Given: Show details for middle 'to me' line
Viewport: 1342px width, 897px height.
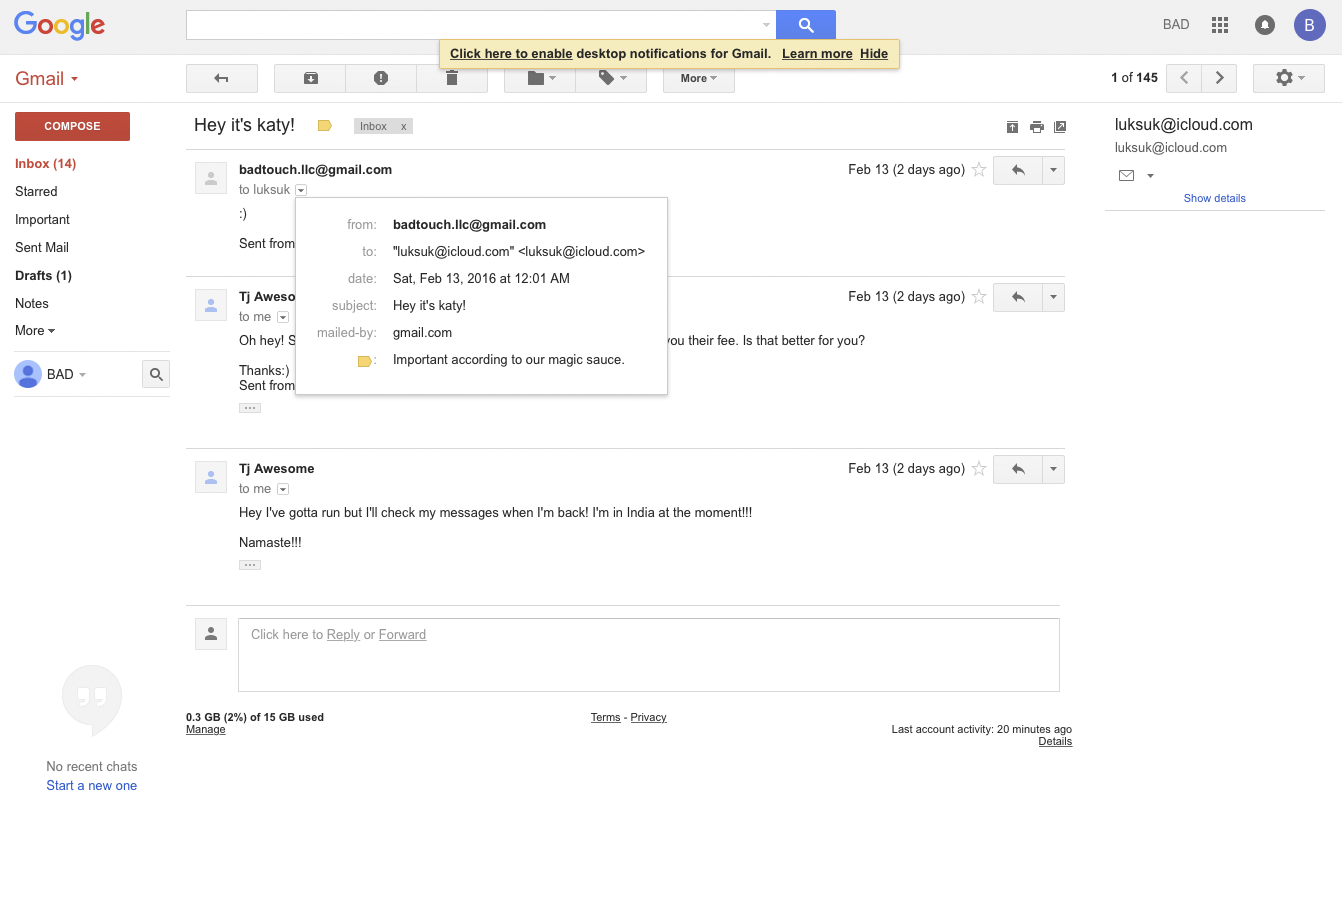Looking at the screenshot, I should point(283,317).
